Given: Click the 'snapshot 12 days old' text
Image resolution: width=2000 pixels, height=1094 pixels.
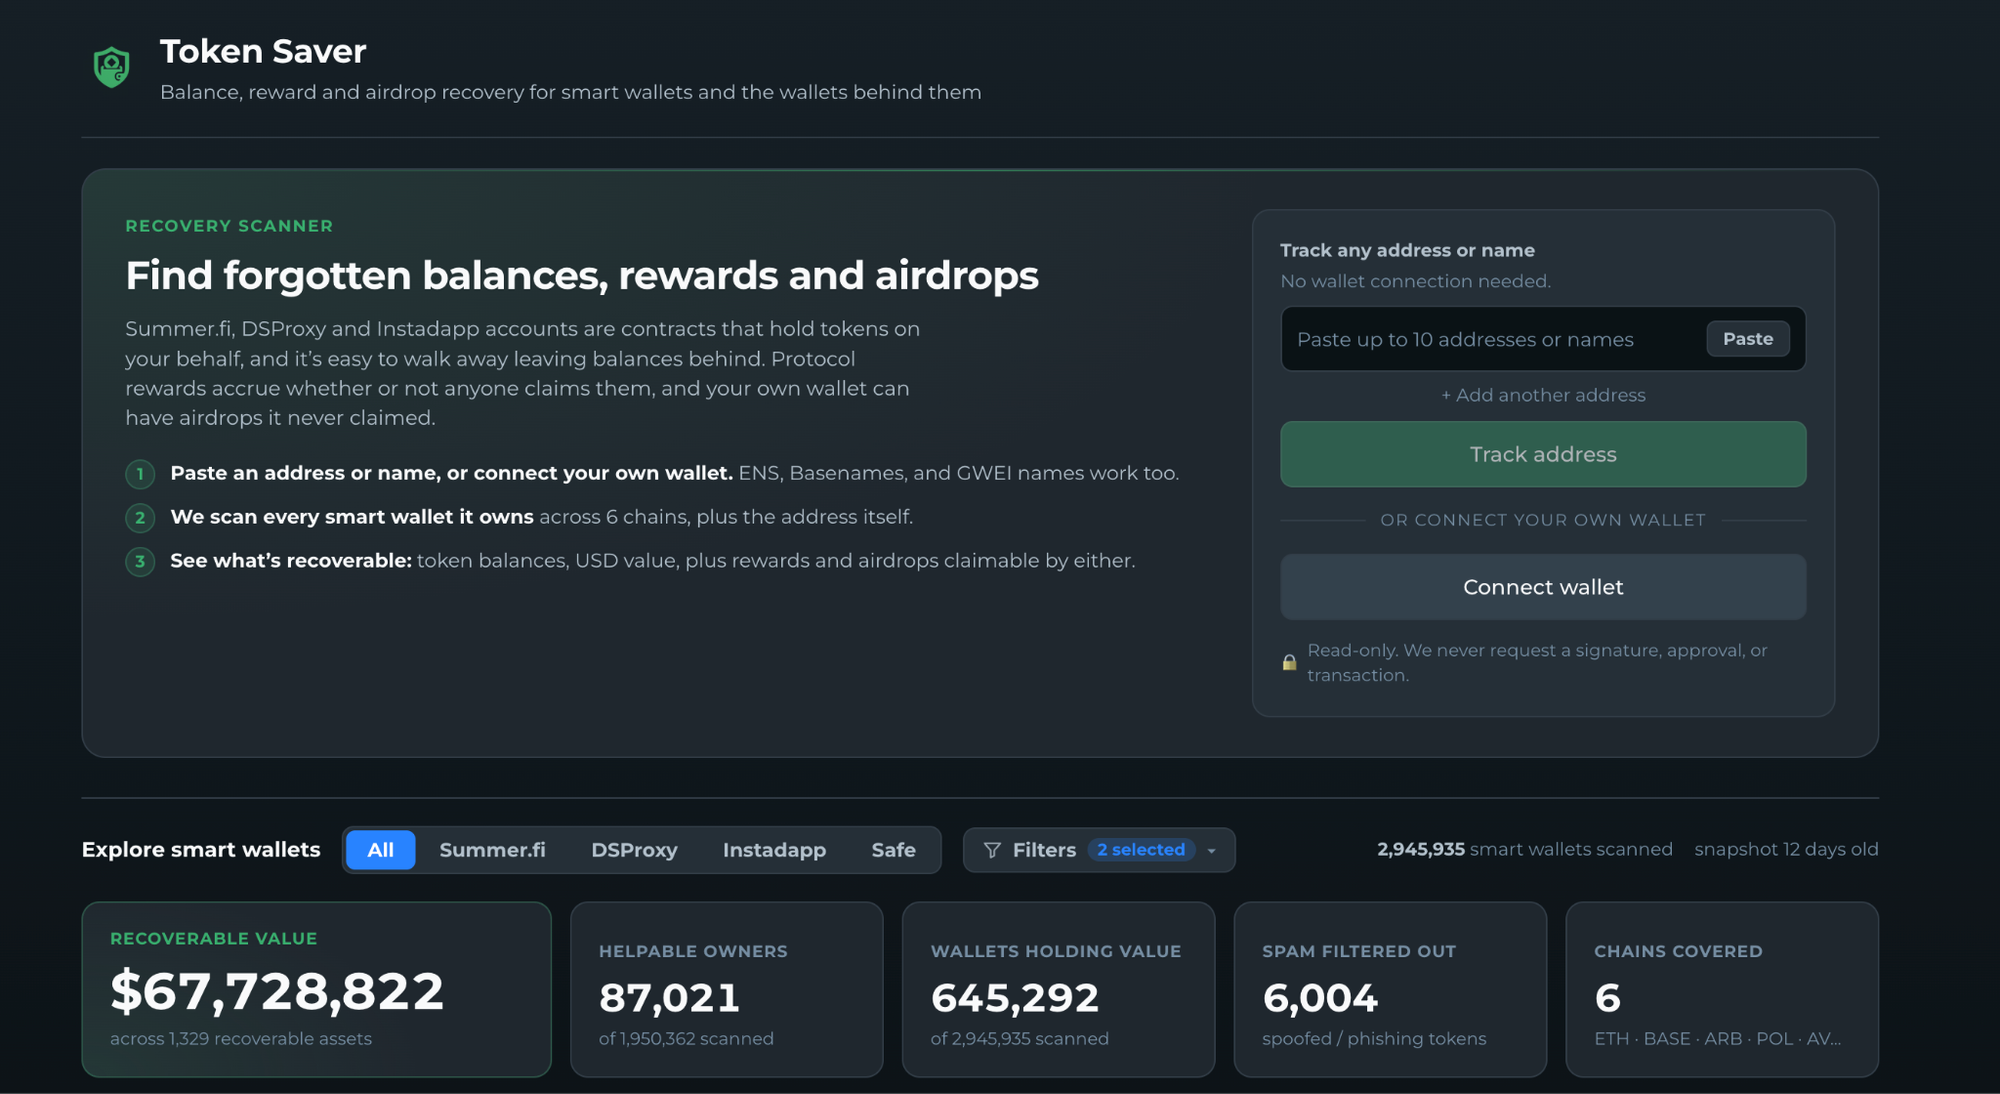Looking at the screenshot, I should point(1786,849).
